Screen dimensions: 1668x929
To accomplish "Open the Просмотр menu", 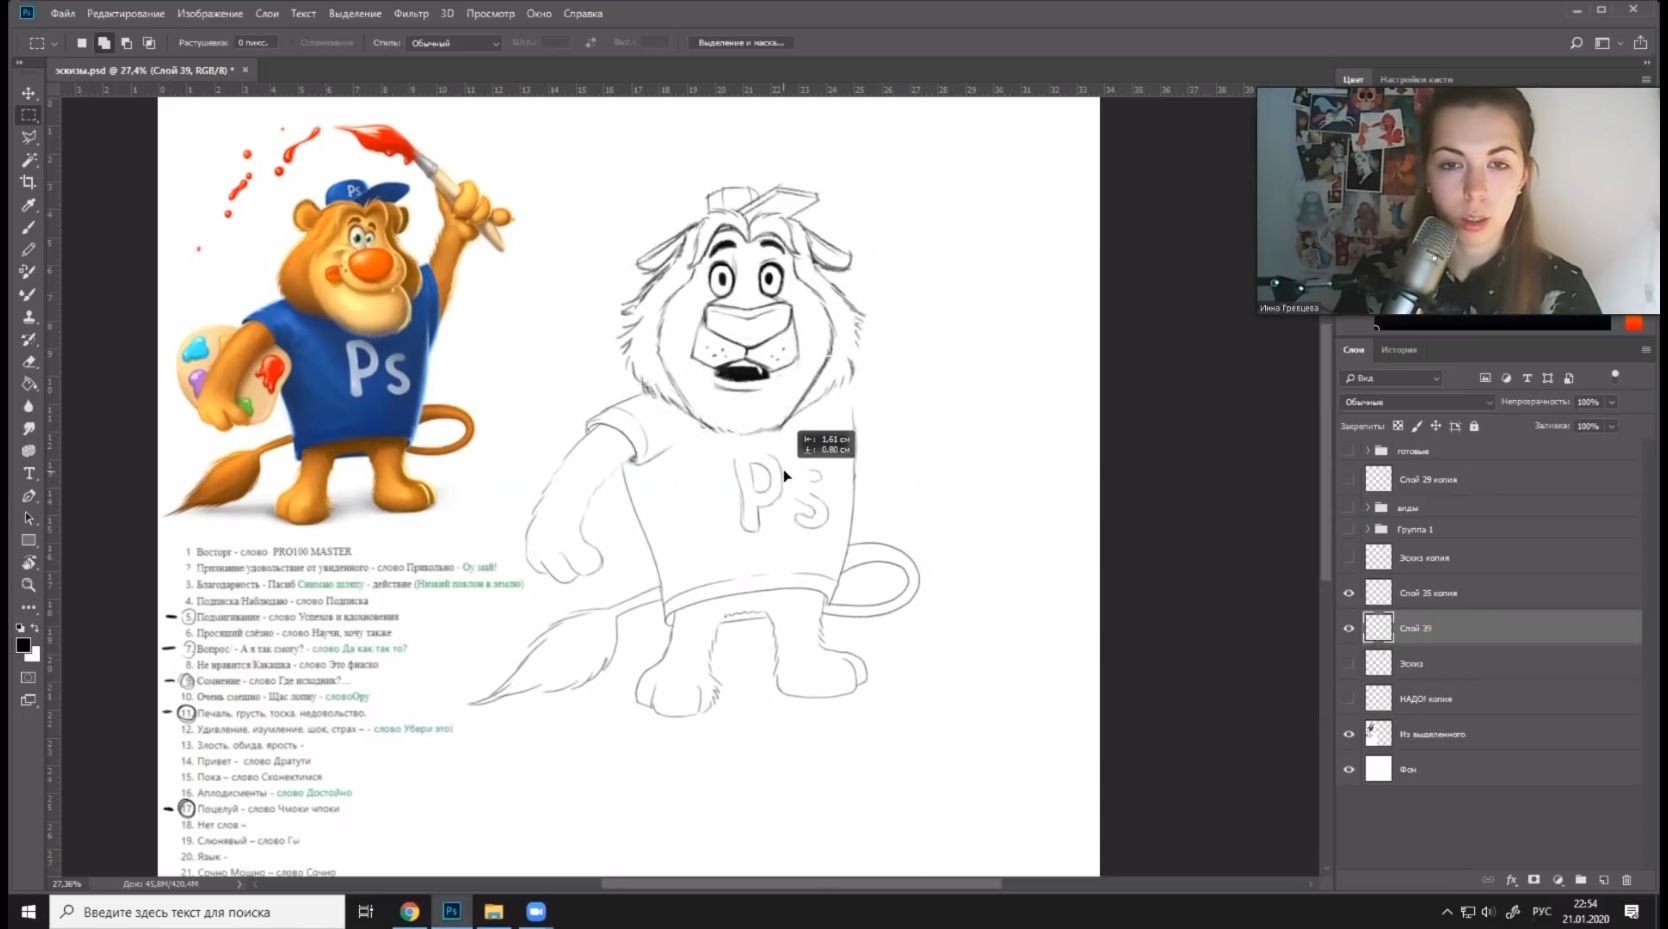I will tap(490, 14).
